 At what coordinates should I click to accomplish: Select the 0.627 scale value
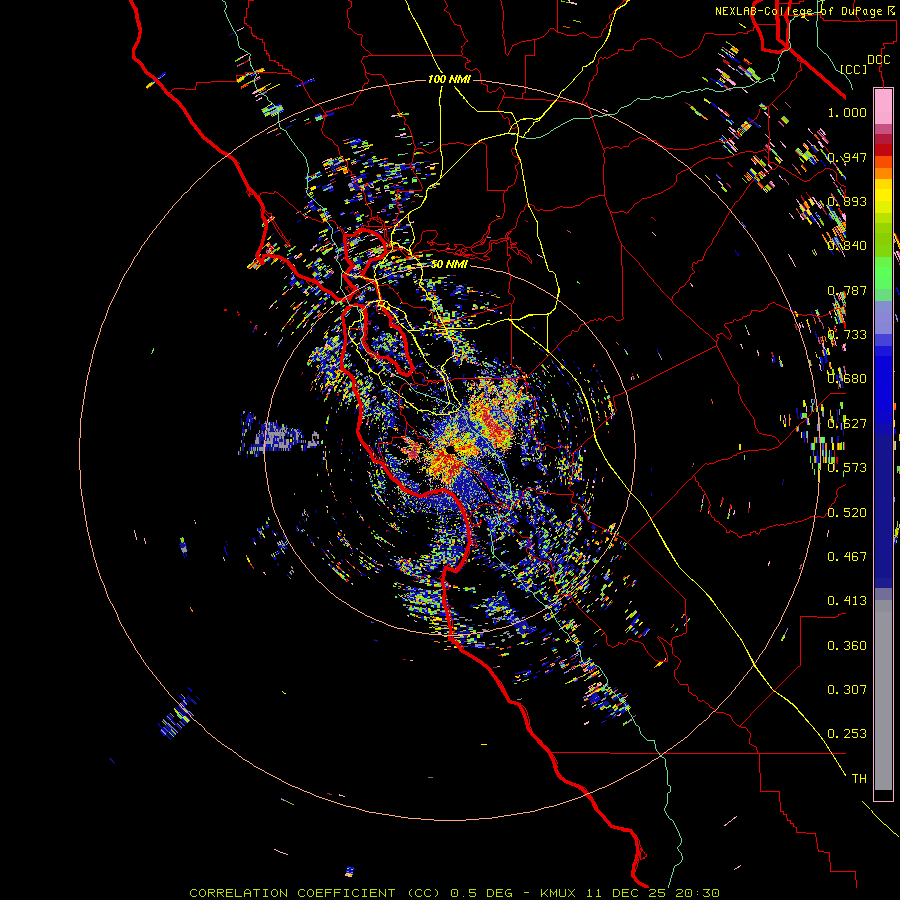click(847, 424)
